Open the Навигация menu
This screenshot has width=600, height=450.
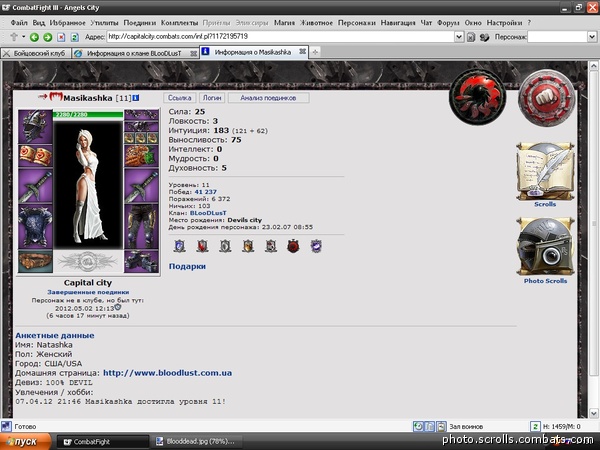pyautogui.click(x=398, y=23)
